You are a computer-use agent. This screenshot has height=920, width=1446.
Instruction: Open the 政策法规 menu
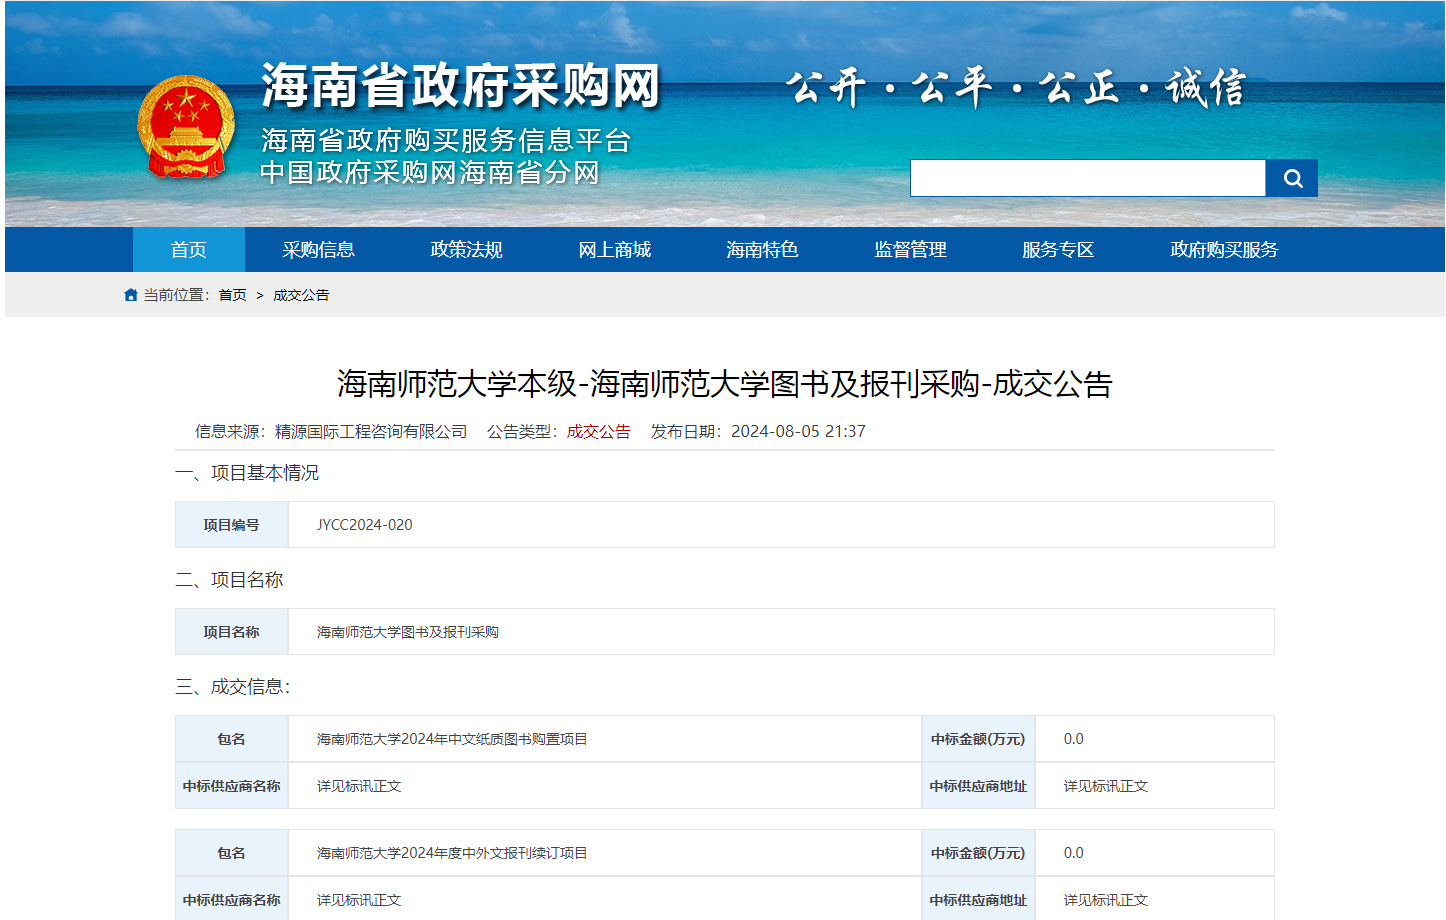coord(467,250)
